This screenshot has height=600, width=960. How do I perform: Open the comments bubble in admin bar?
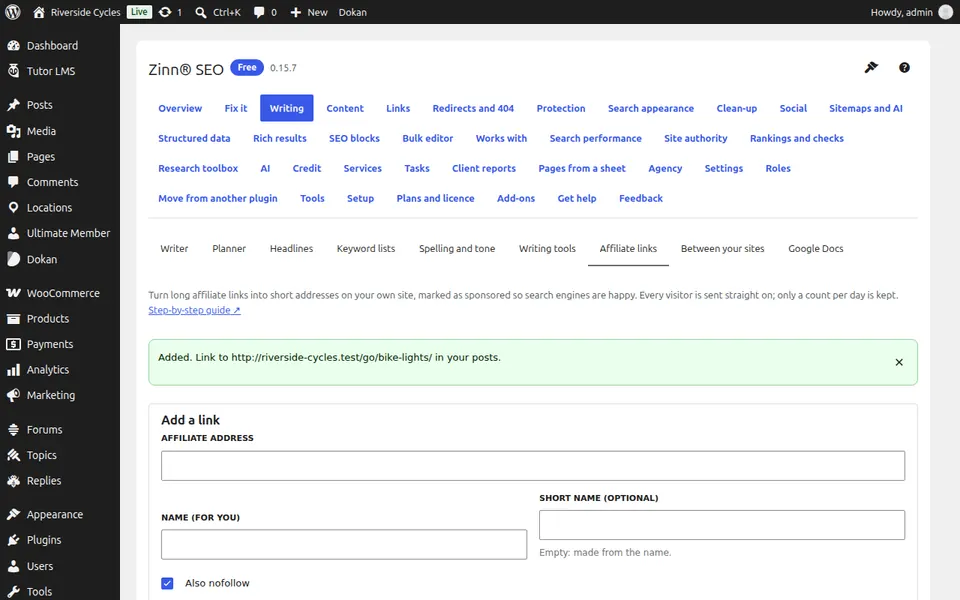pos(265,12)
